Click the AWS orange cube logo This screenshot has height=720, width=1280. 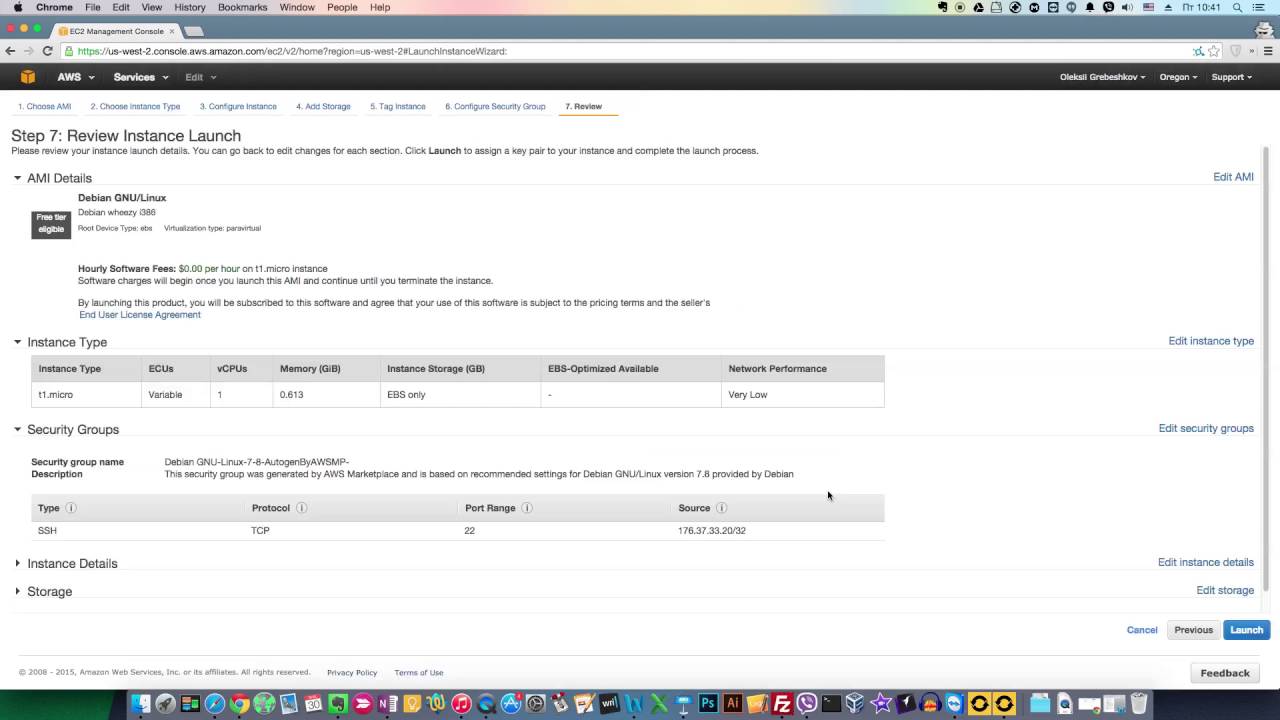click(x=28, y=77)
